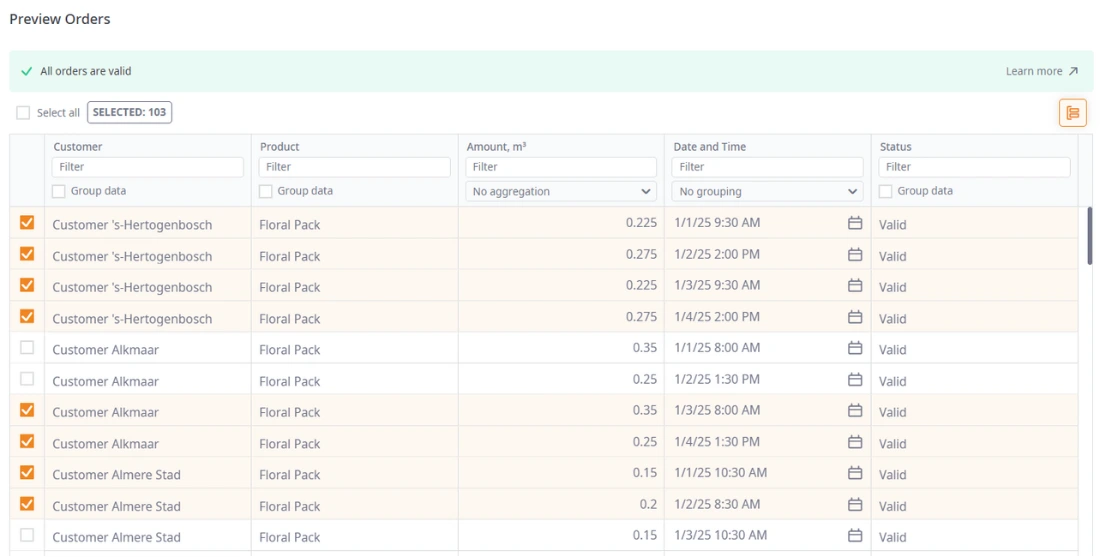Screen dimensions: 1100x560
Task: Click Customer Almere Stad in the 1/1/25 row
Action: pyautogui.click(x=116, y=474)
